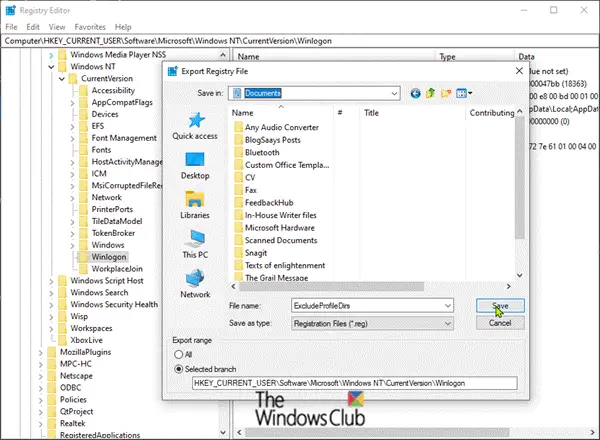Go to Desktop in places bar
This screenshot has width=600, height=440.
click(195, 166)
